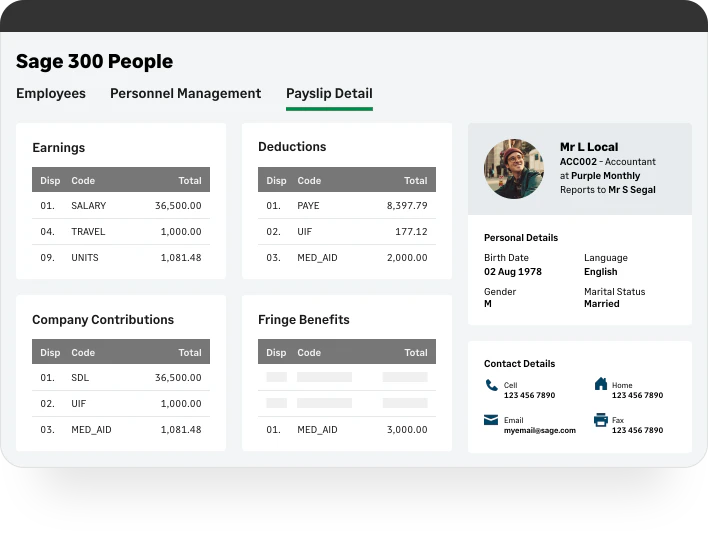Select MED_AID in Company Contributions
The height and width of the screenshot is (537, 708).
(x=91, y=430)
